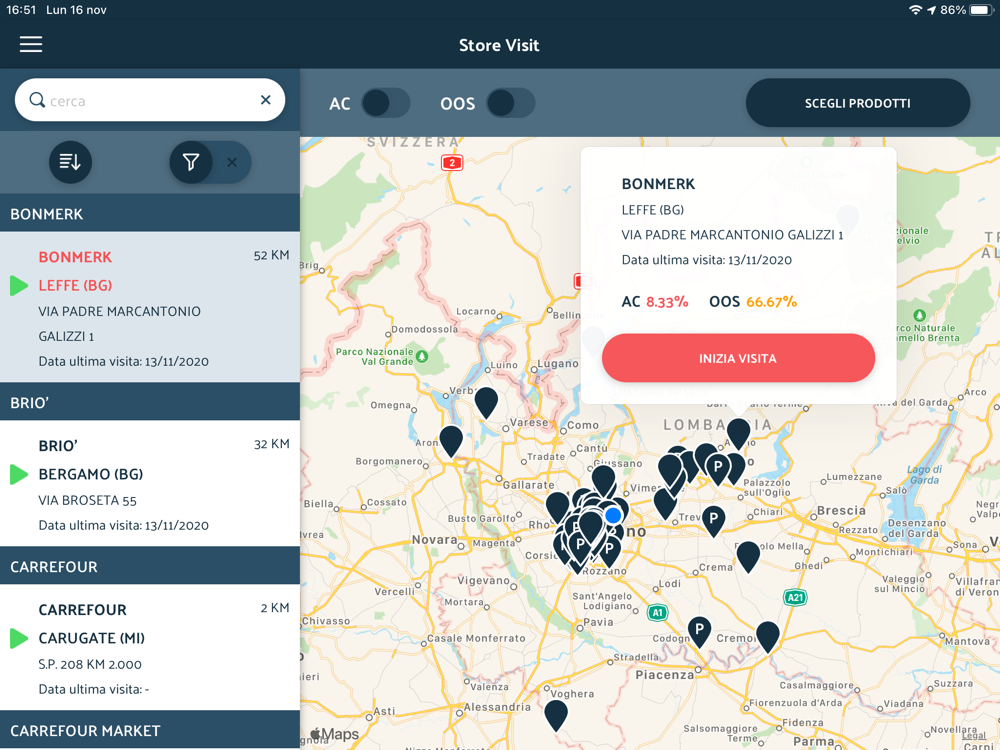Select CARREFOUR section header
The height and width of the screenshot is (750, 1000).
150,566
